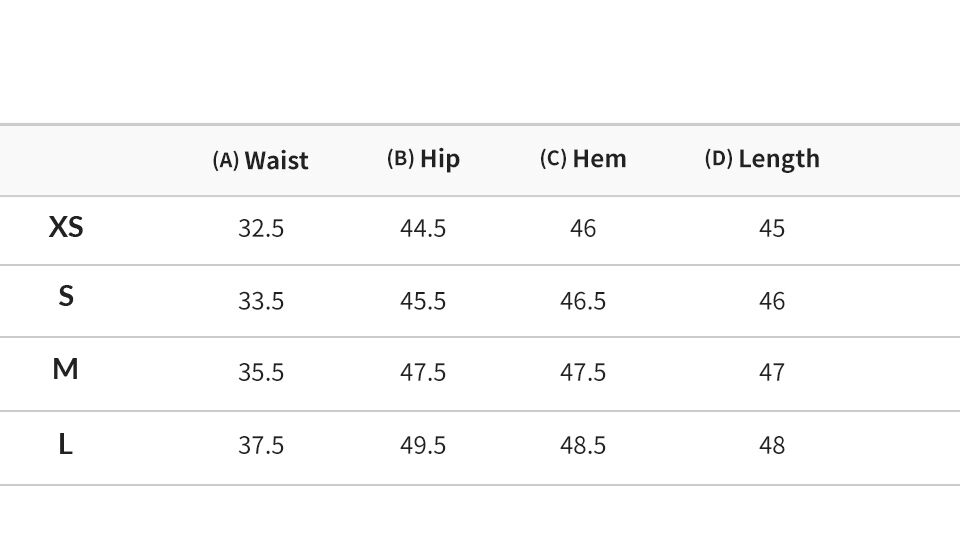The width and height of the screenshot is (960, 550).
Task: Click the (D) Length column header
Action: [762, 159]
